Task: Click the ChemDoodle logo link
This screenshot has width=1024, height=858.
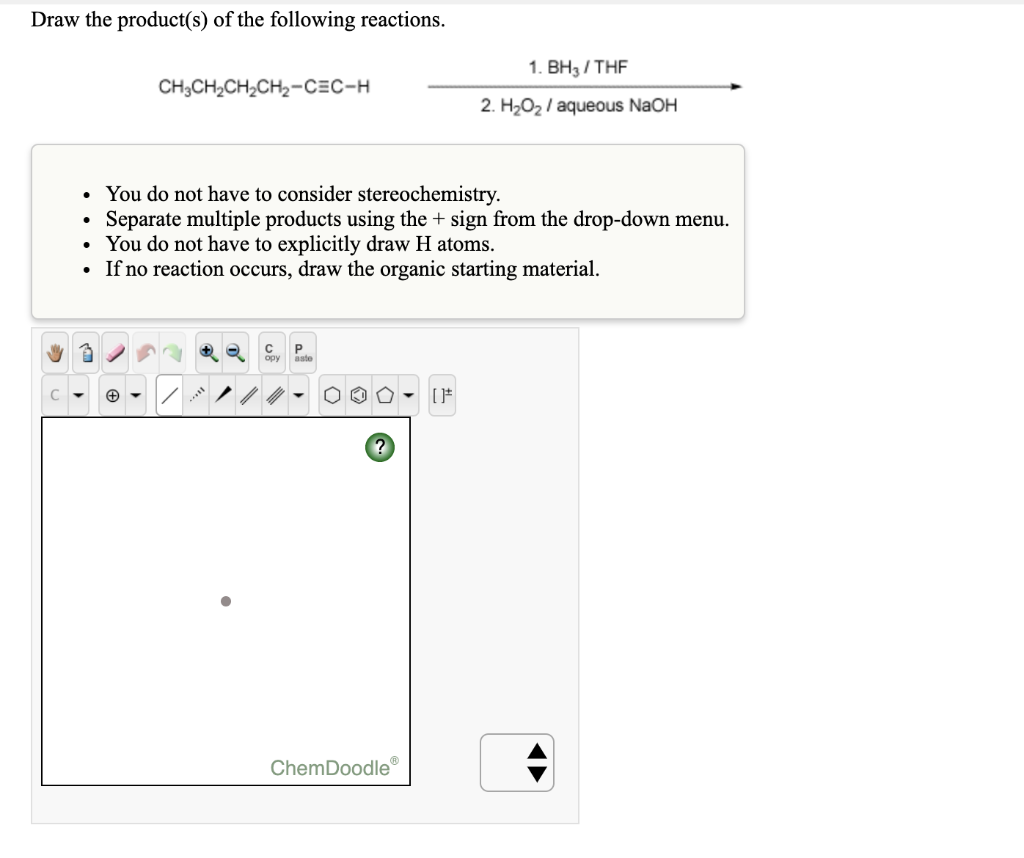Action: click(333, 768)
